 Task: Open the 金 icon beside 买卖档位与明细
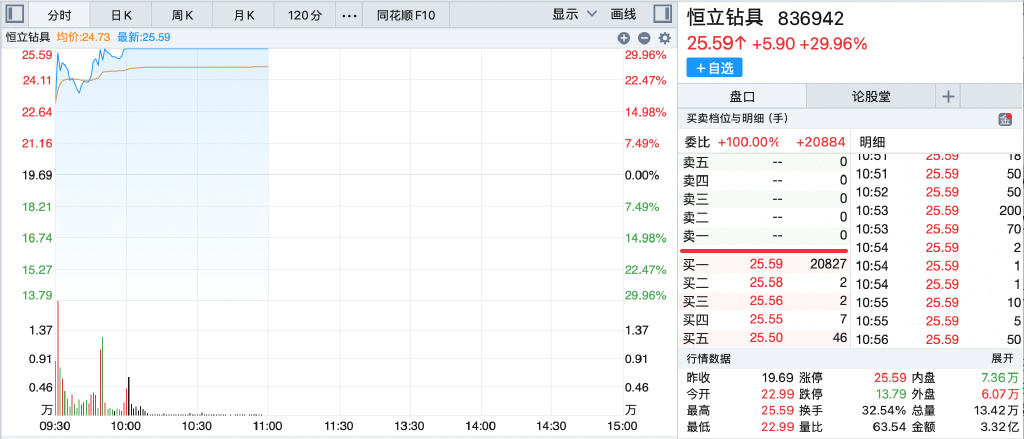(1004, 119)
